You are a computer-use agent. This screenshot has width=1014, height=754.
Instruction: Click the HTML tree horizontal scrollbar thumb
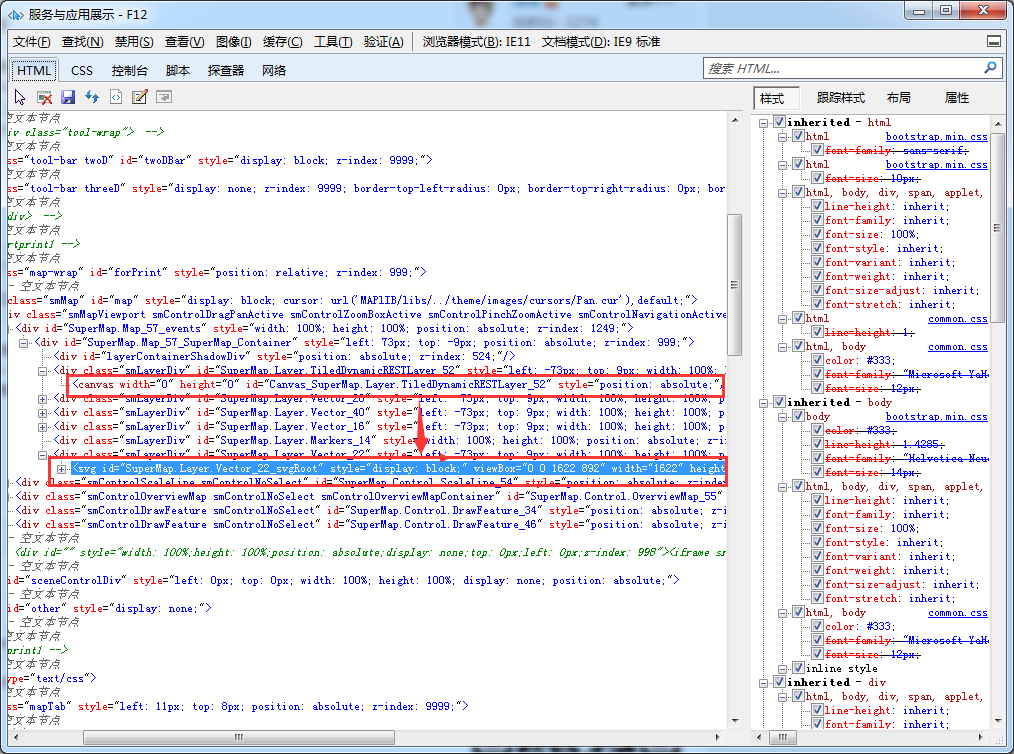pyautogui.click(x=239, y=737)
